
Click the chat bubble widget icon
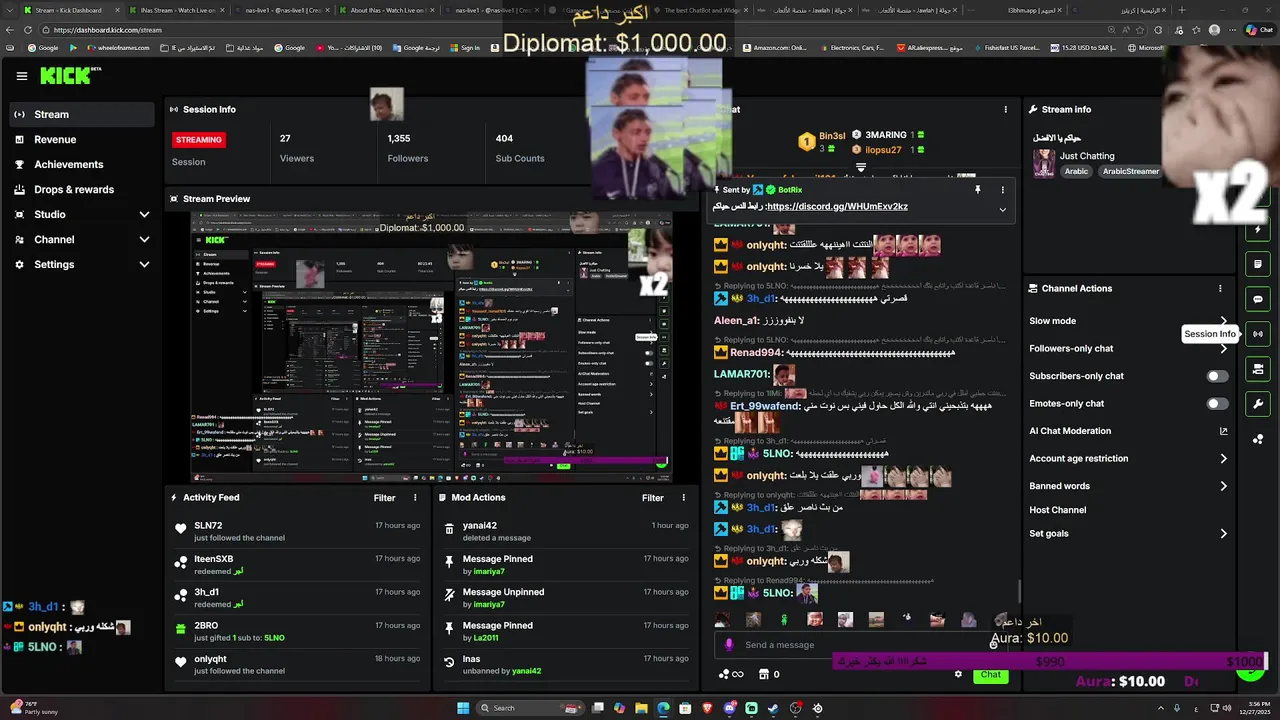pos(1258,299)
